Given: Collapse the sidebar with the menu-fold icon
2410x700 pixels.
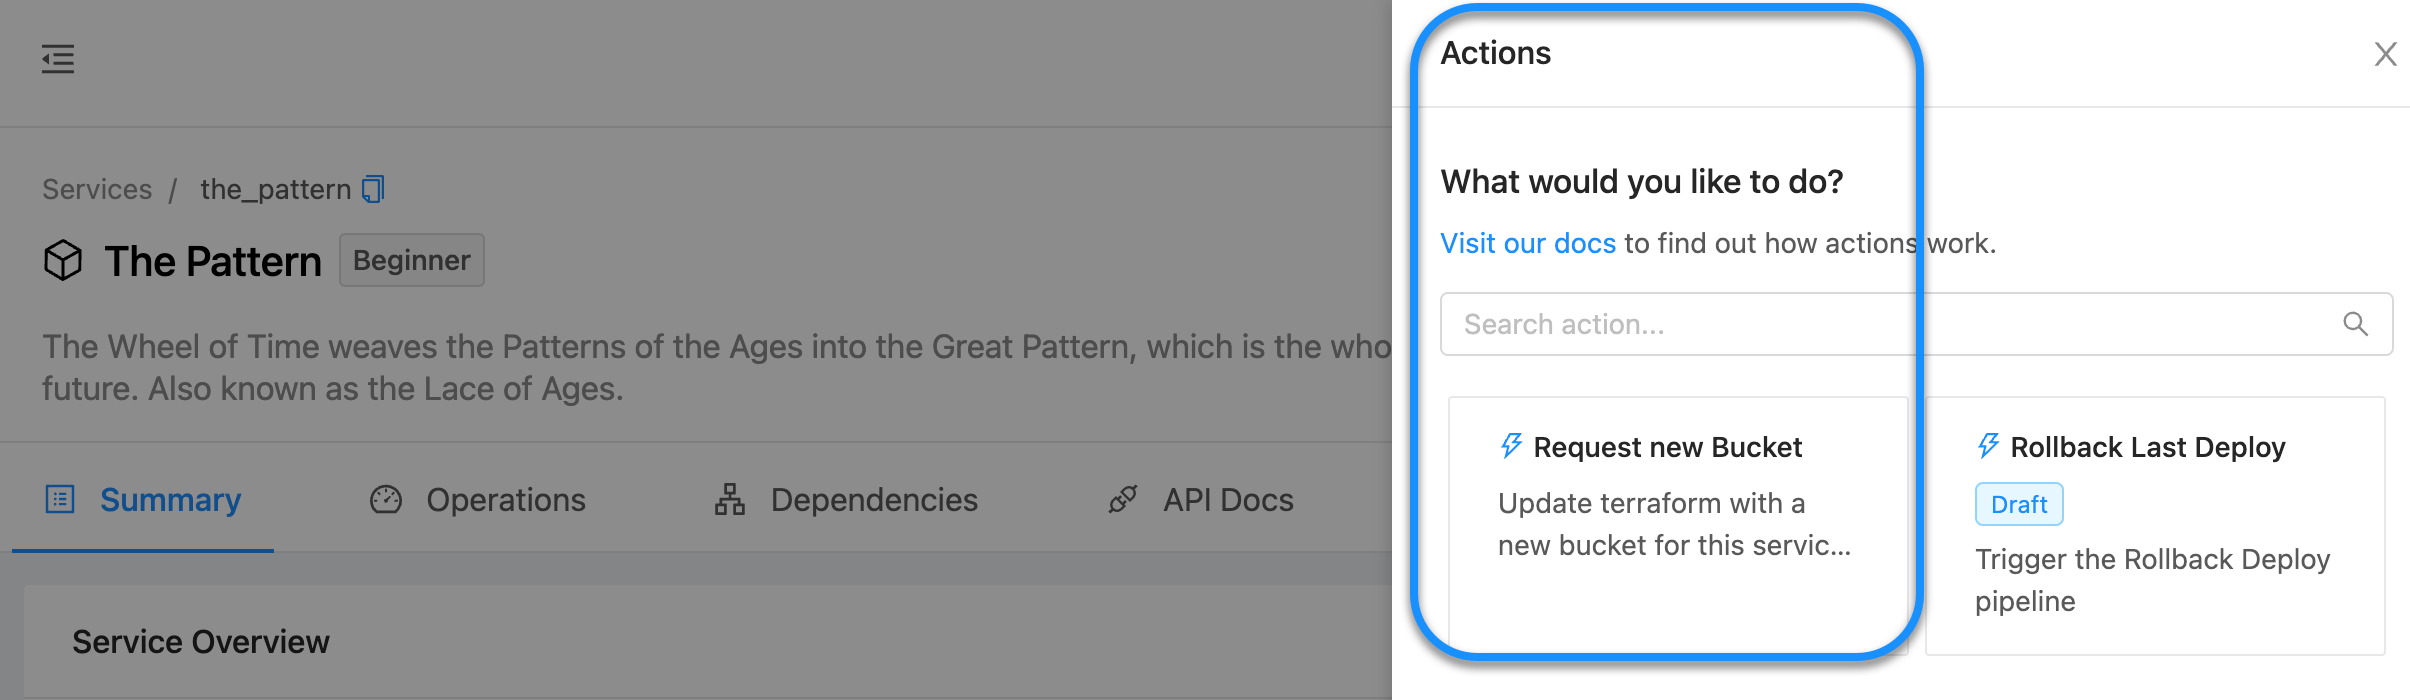Looking at the screenshot, I should point(58,59).
